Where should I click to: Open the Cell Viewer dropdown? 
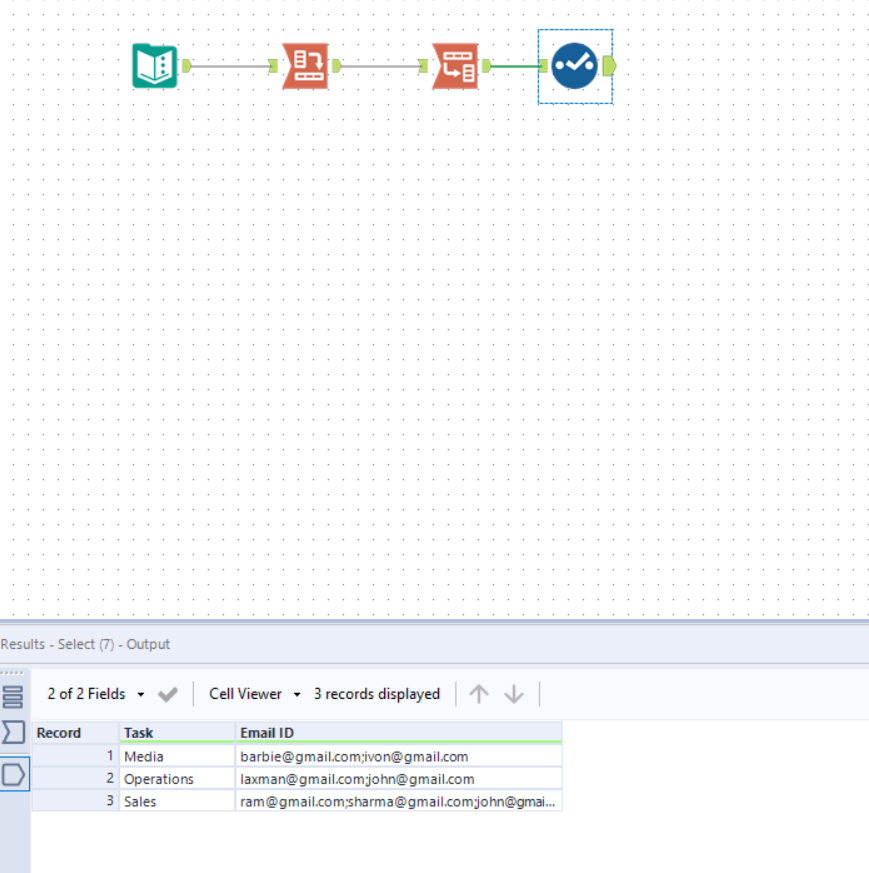pyautogui.click(x=248, y=694)
